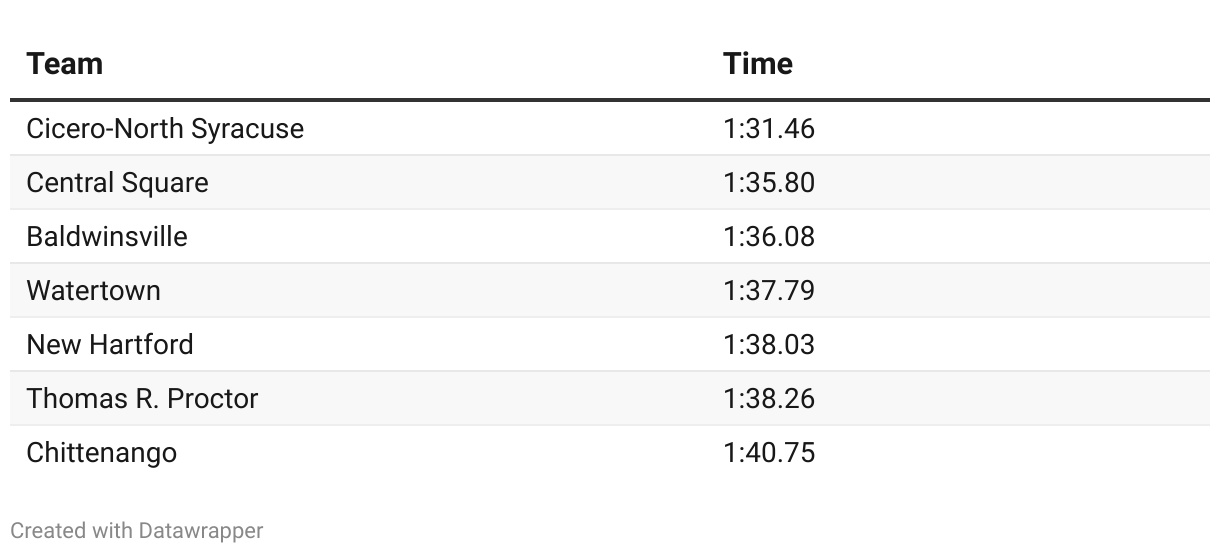Click the 1:38.26 time value
The image size is (1220, 554).
point(769,399)
